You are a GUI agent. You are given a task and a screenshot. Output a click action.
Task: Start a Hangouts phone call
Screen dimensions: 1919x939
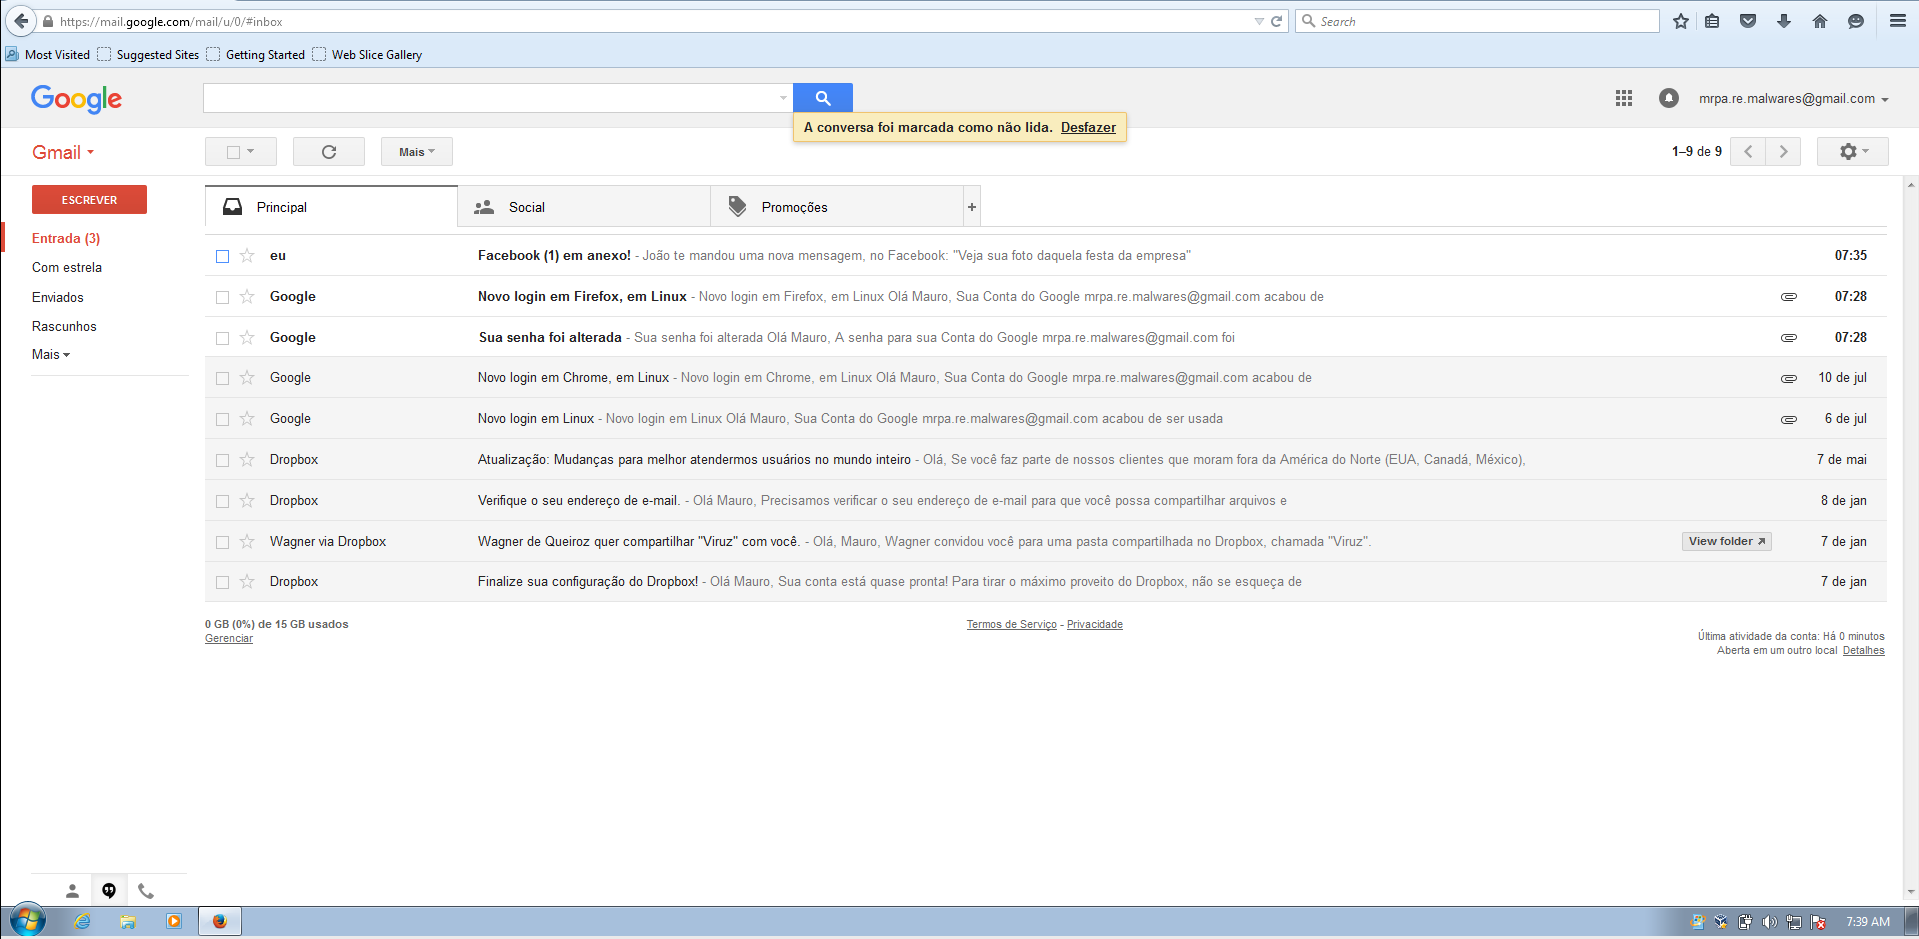(146, 889)
